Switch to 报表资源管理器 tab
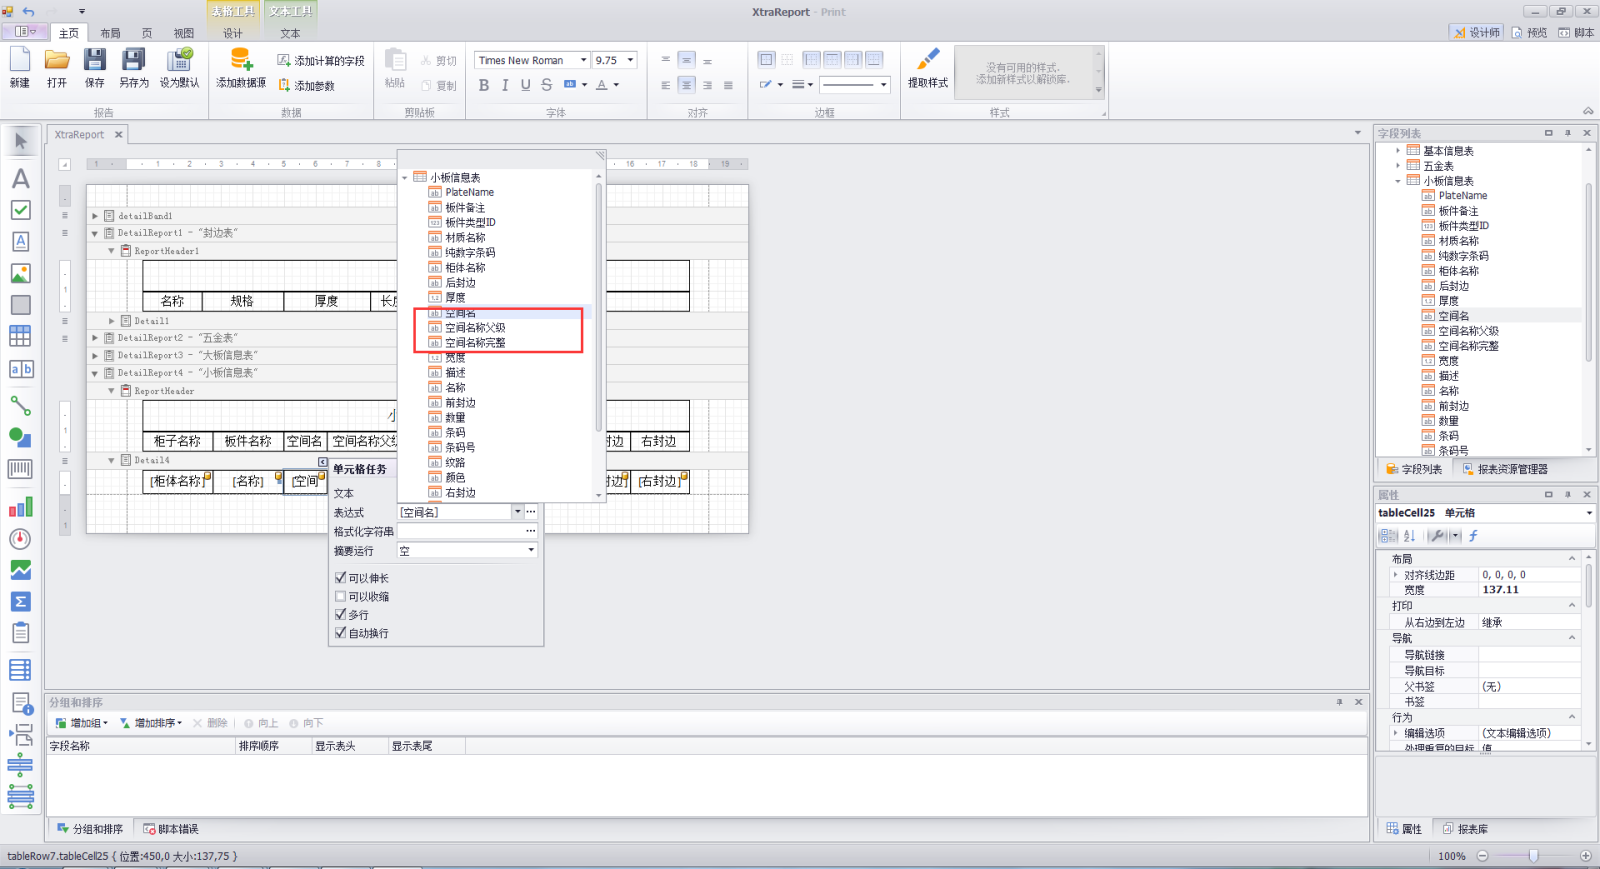The image size is (1600, 869). [1504, 469]
